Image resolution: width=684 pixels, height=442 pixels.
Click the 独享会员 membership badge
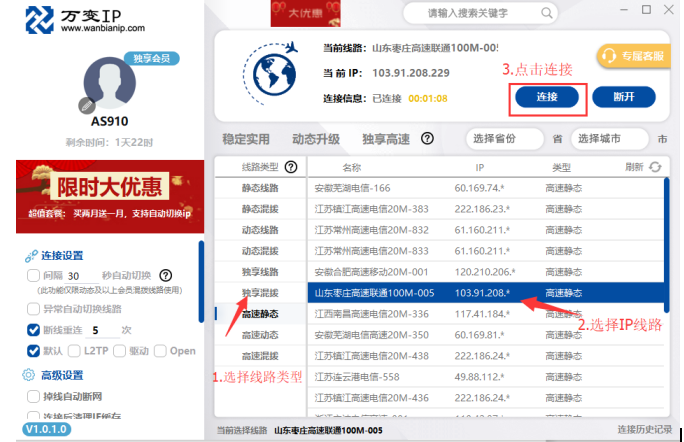coord(151,58)
